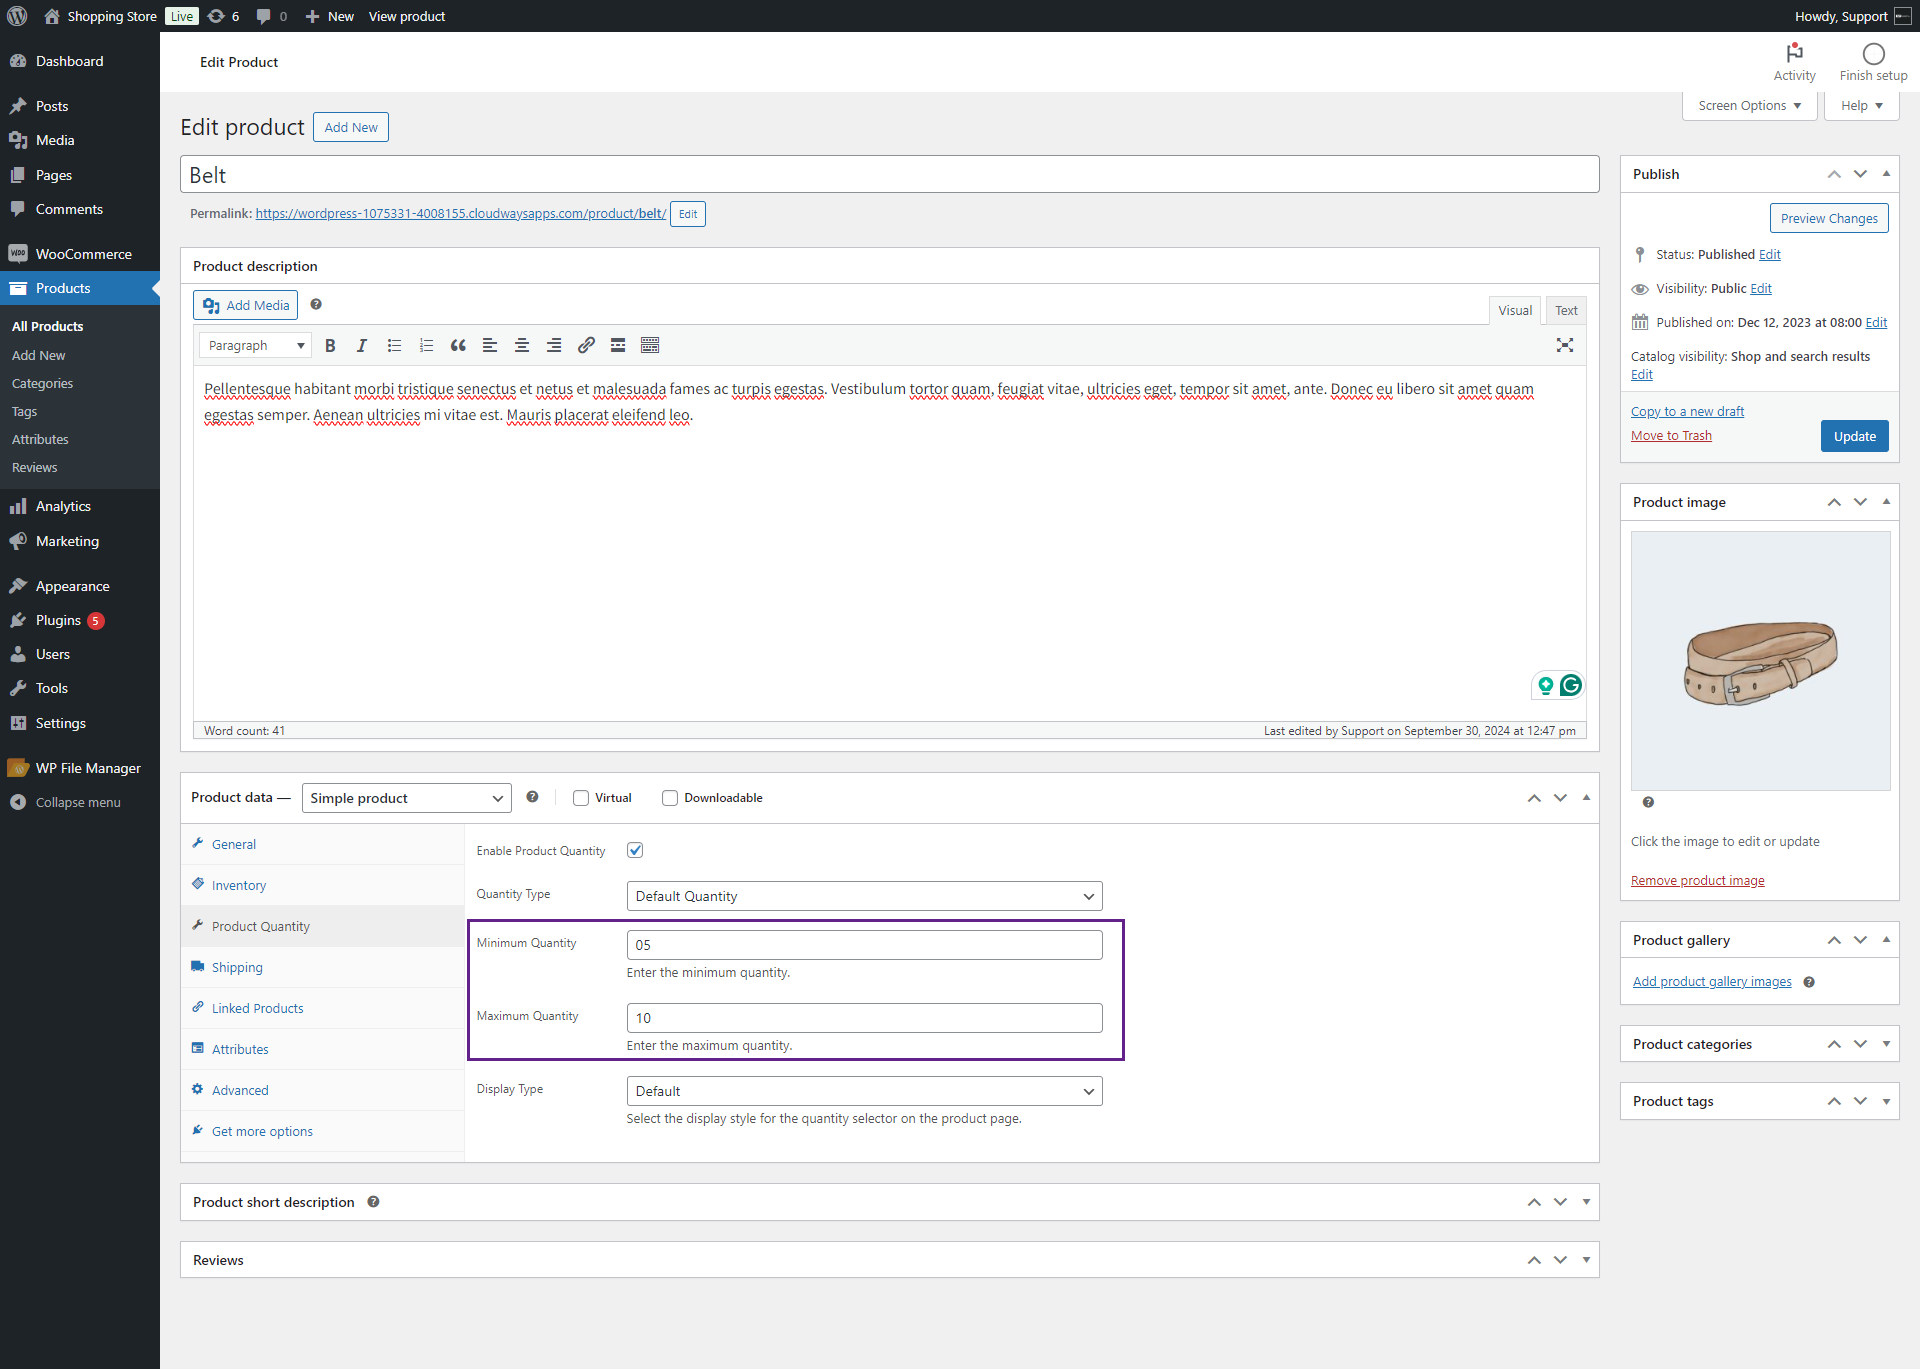Click the Move to Trash link
This screenshot has width=1920, height=1369.
1671,435
